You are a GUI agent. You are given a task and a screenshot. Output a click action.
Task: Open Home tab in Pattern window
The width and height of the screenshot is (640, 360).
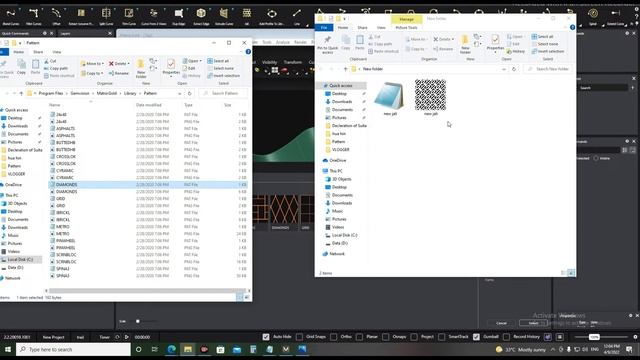[x=19, y=52]
